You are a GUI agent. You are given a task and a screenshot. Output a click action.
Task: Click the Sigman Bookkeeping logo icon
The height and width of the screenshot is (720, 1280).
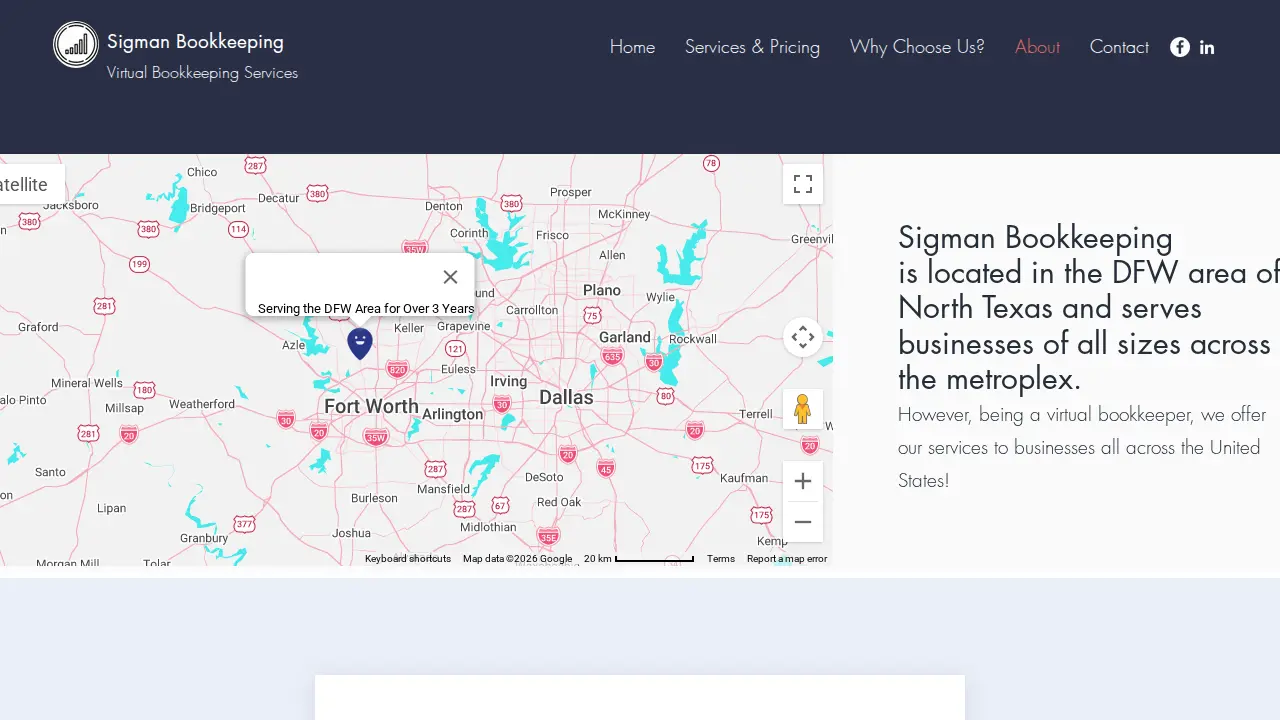point(76,45)
